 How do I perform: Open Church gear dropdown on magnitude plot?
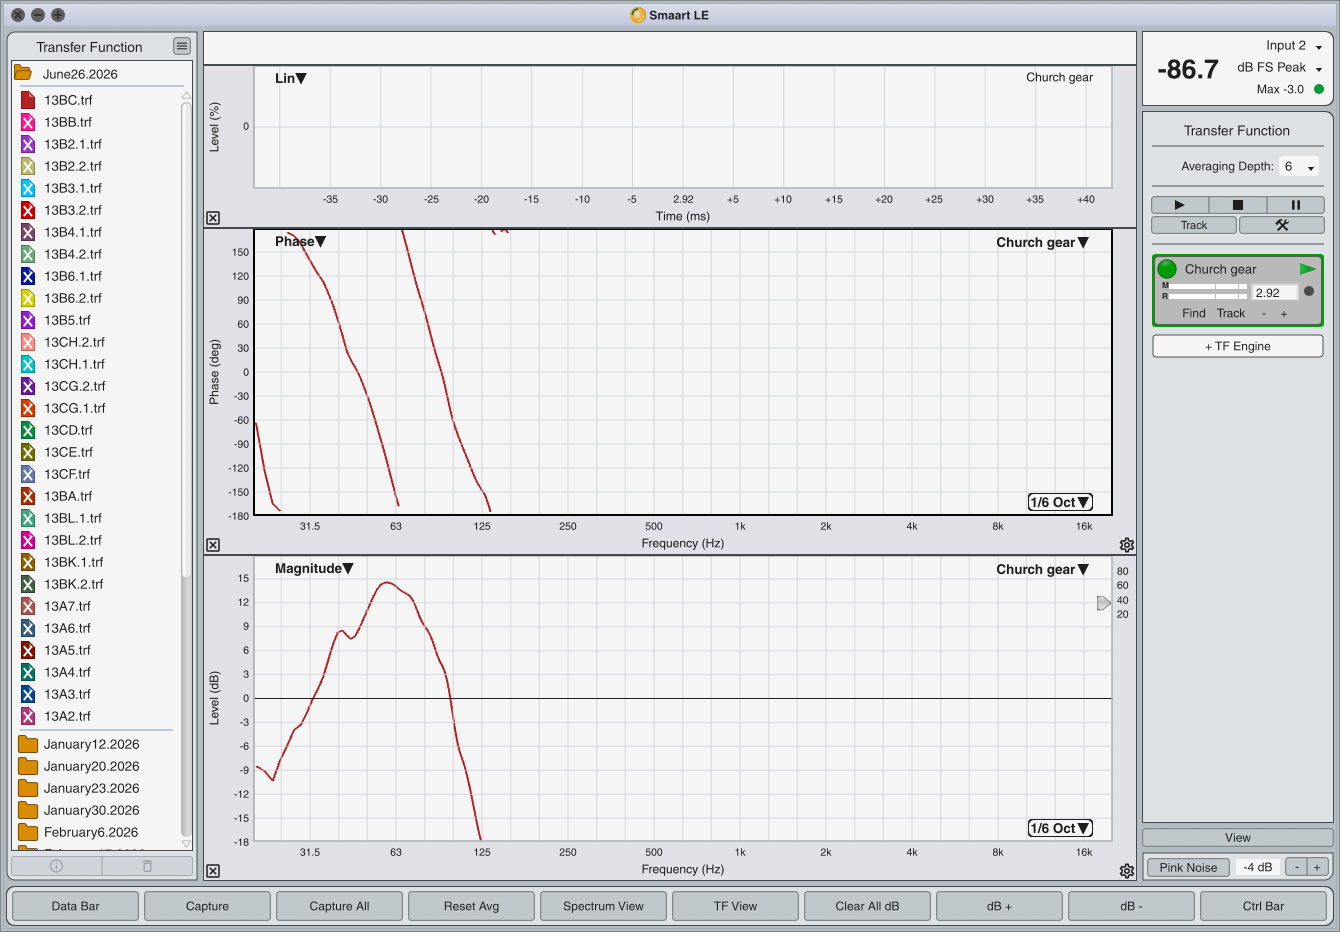point(1042,569)
